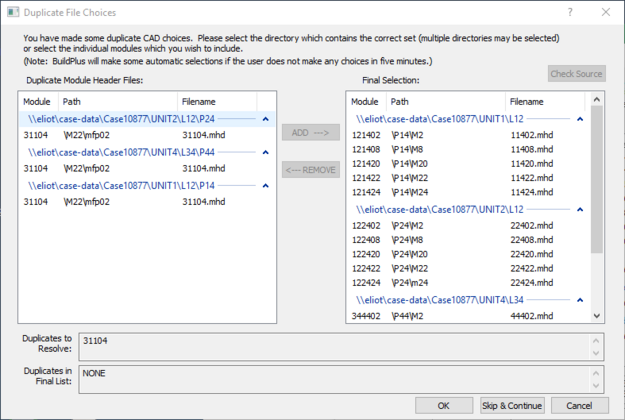This screenshot has width=625, height=420.
Task: Collapse the UNIT1\L12\P14 group in duplicate list
Action: 265,186
